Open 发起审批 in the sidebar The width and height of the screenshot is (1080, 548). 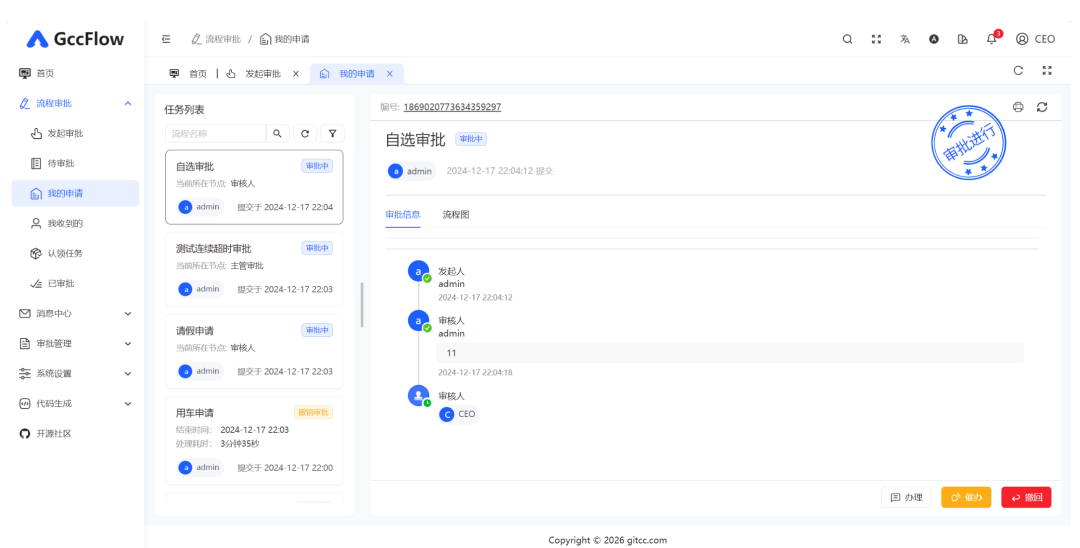[x=75, y=133]
